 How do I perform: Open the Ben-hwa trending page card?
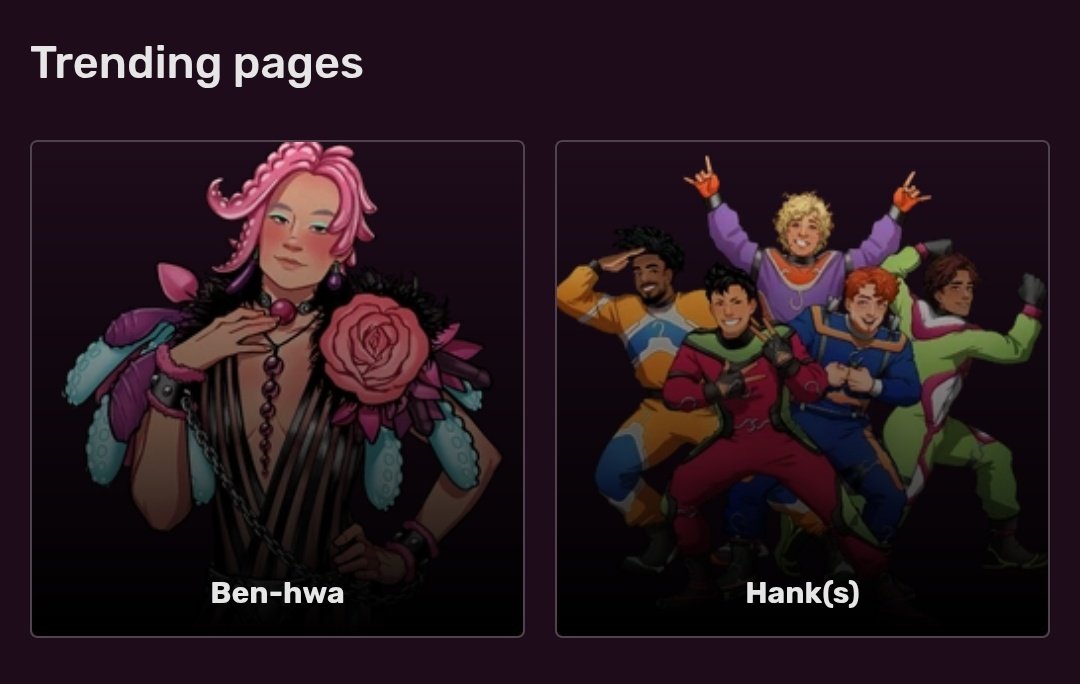coord(277,388)
